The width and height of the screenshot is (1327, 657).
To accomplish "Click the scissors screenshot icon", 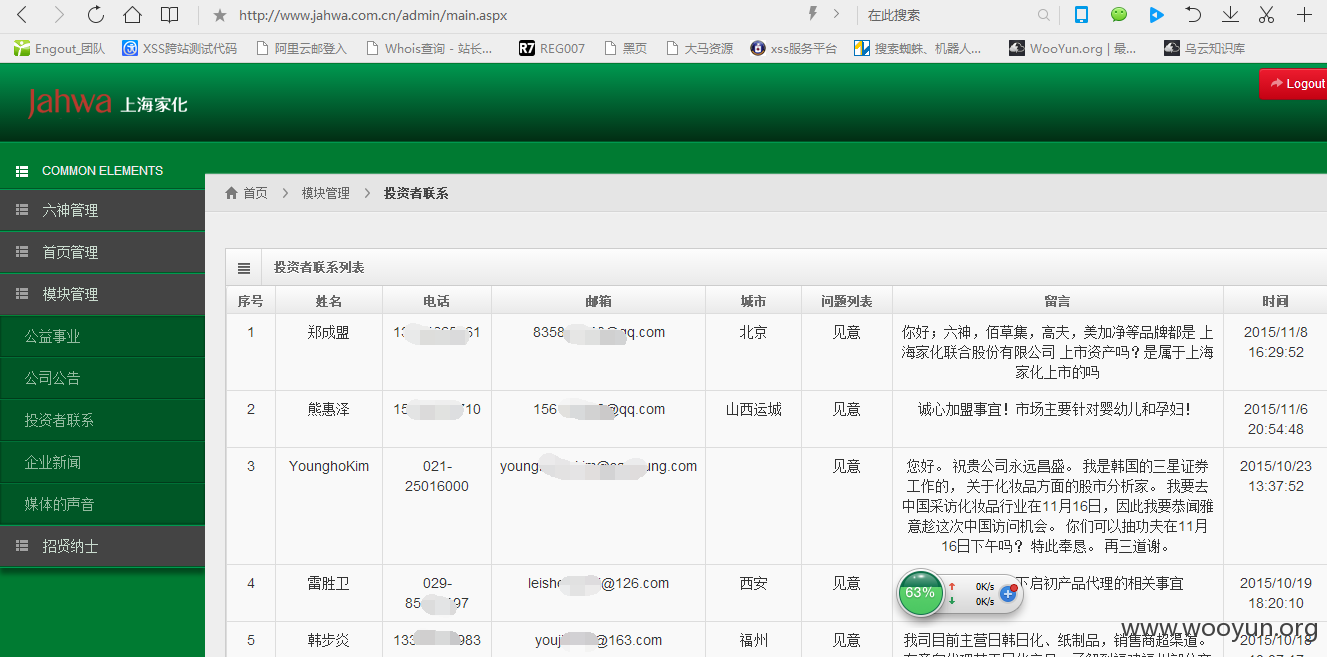I will pyautogui.click(x=1266, y=15).
